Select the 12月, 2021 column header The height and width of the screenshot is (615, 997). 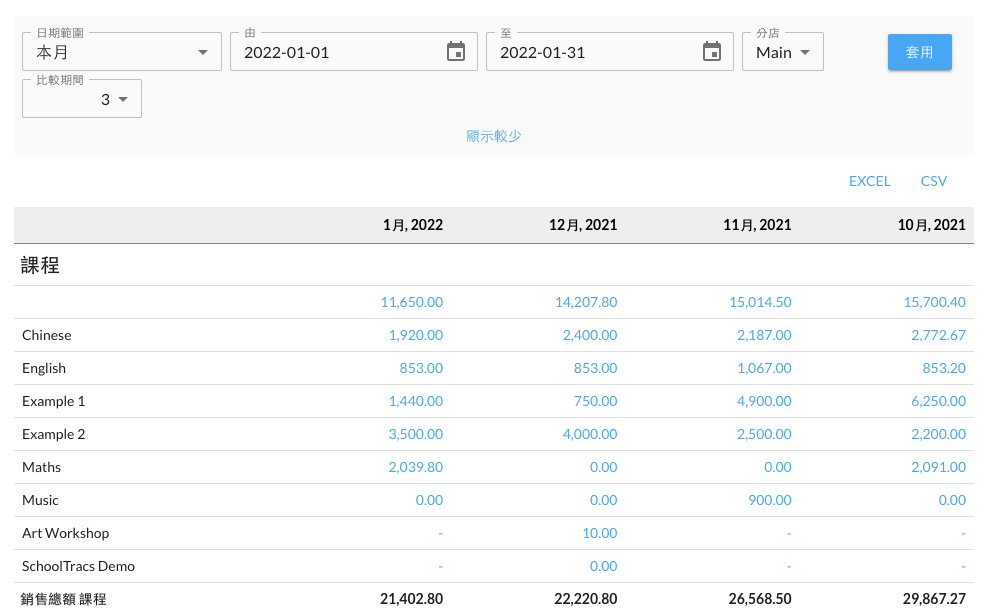click(x=583, y=225)
